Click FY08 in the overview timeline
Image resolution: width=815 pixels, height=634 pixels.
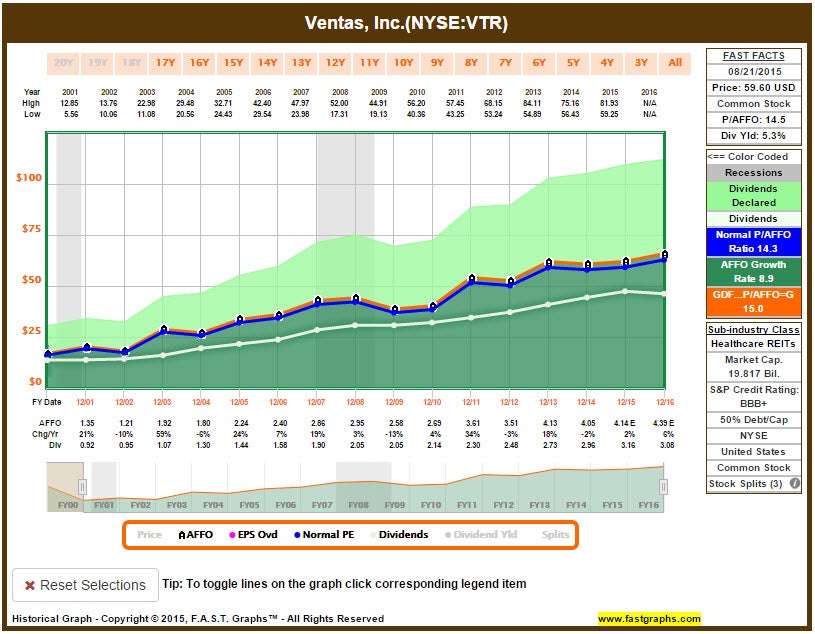(x=359, y=505)
